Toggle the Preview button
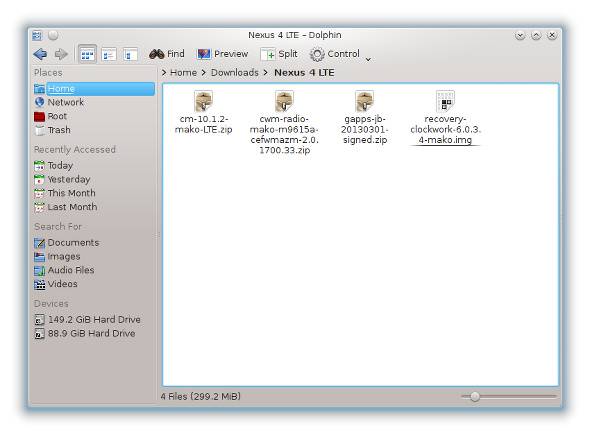 (223, 54)
